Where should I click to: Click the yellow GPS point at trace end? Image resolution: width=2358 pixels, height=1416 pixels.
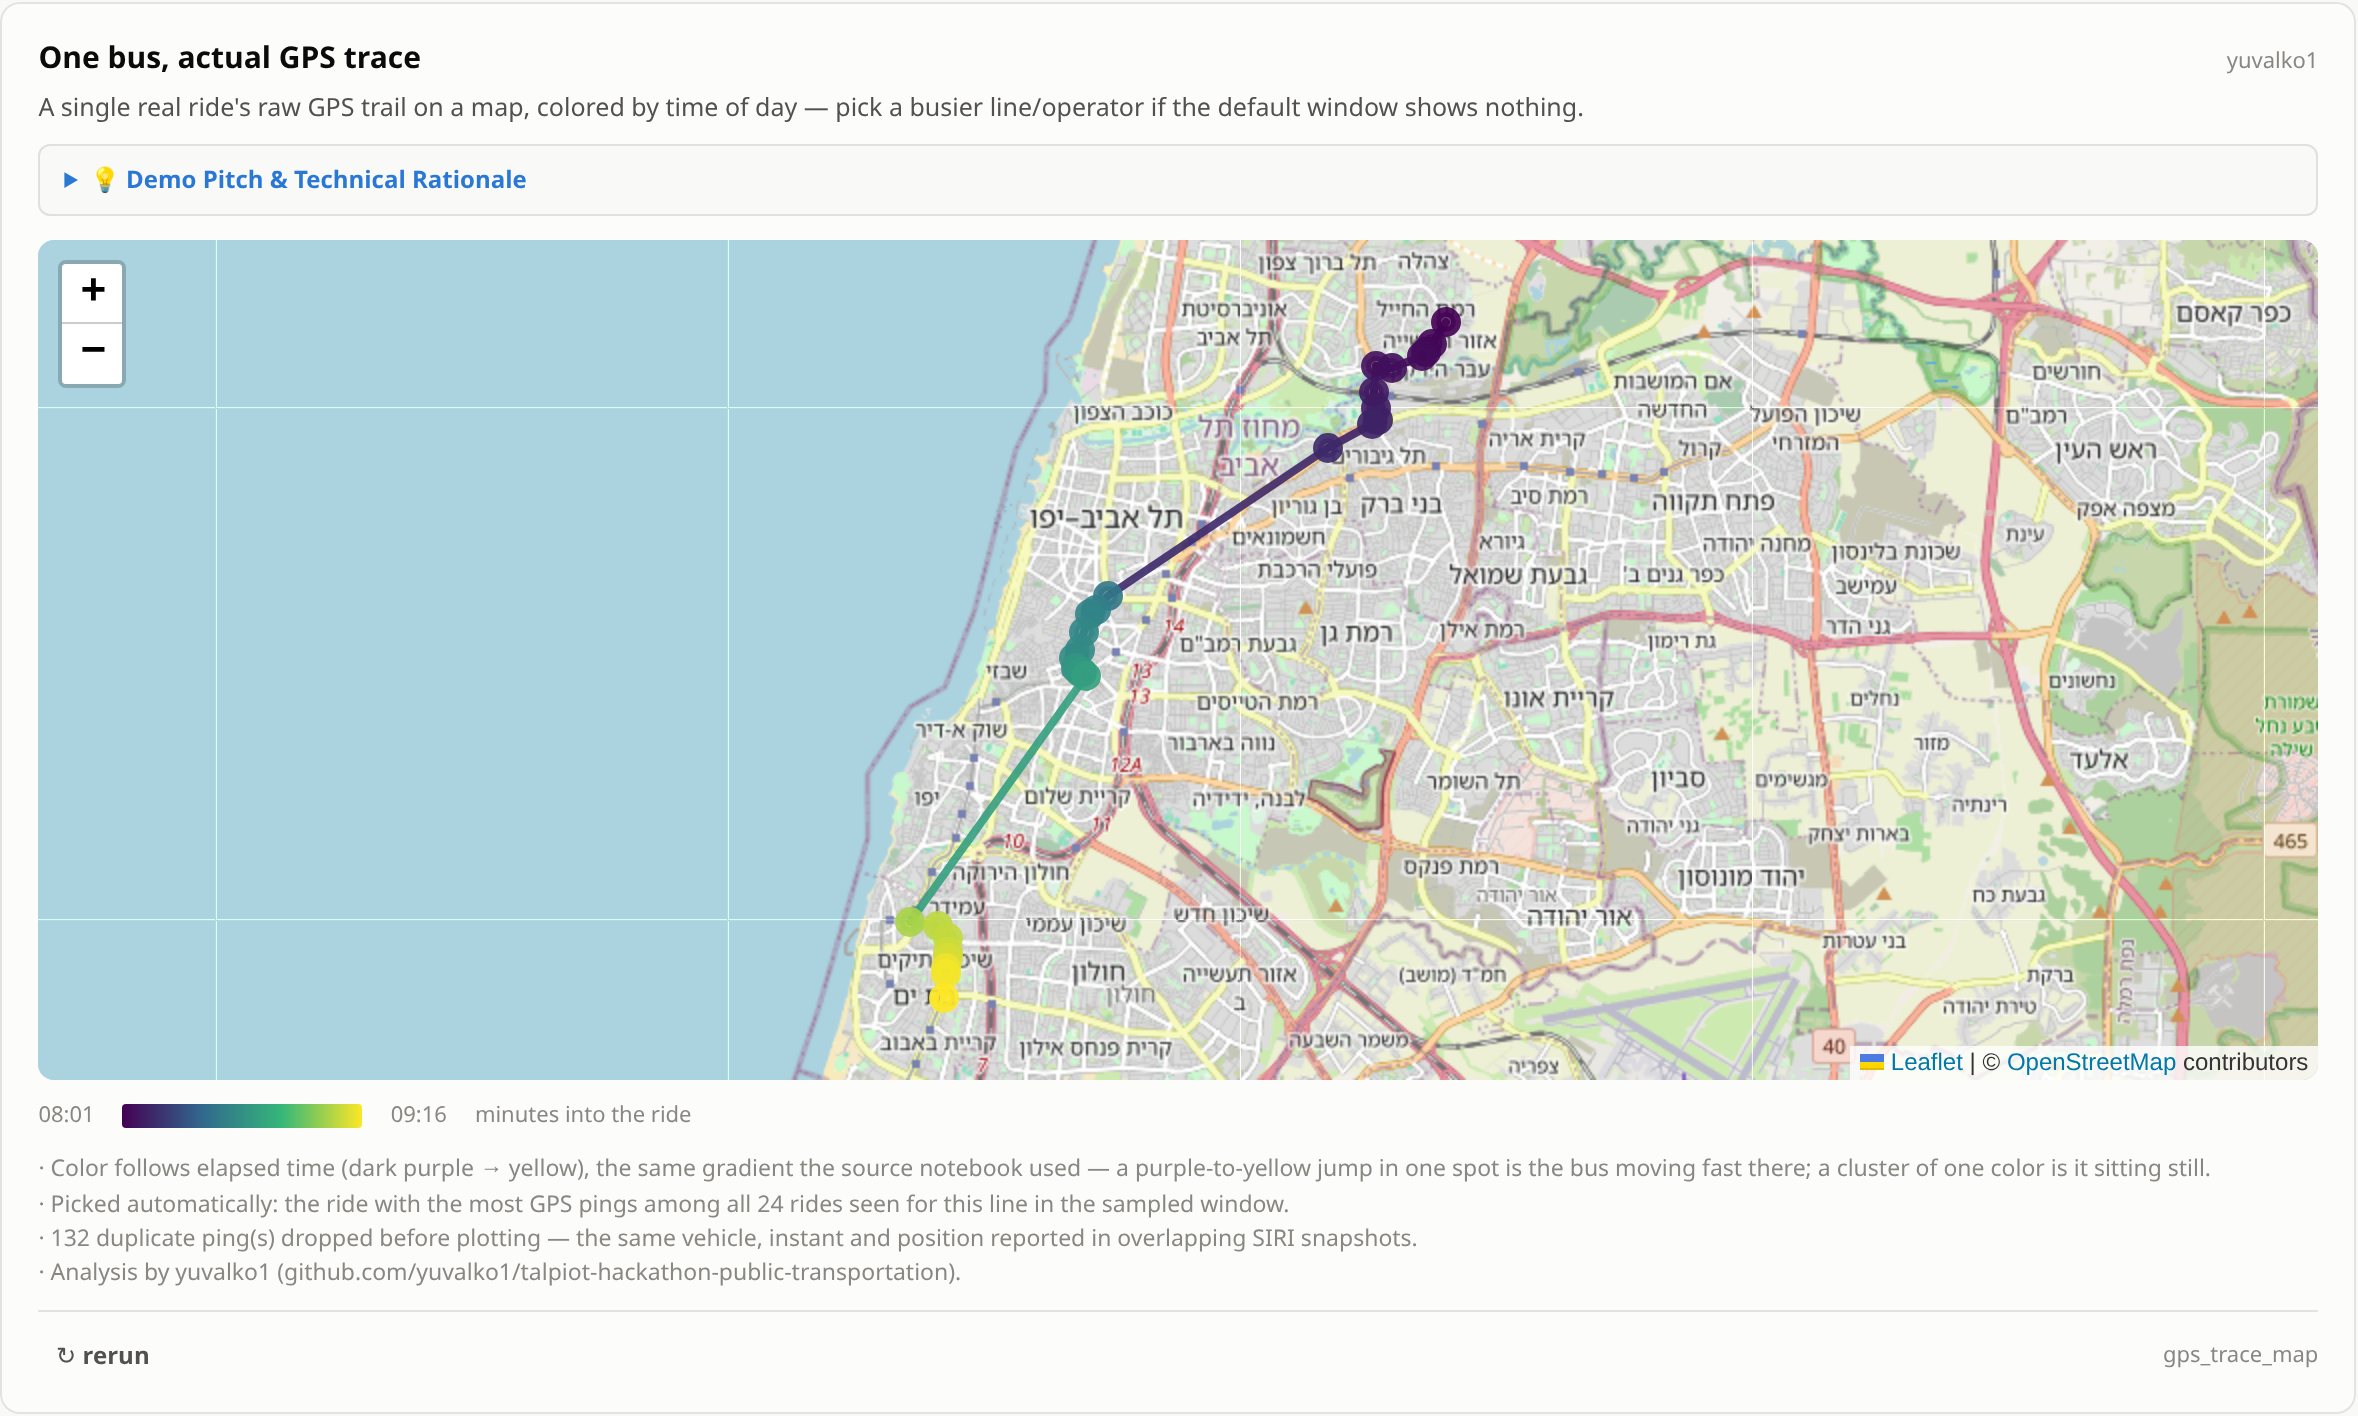click(x=944, y=997)
